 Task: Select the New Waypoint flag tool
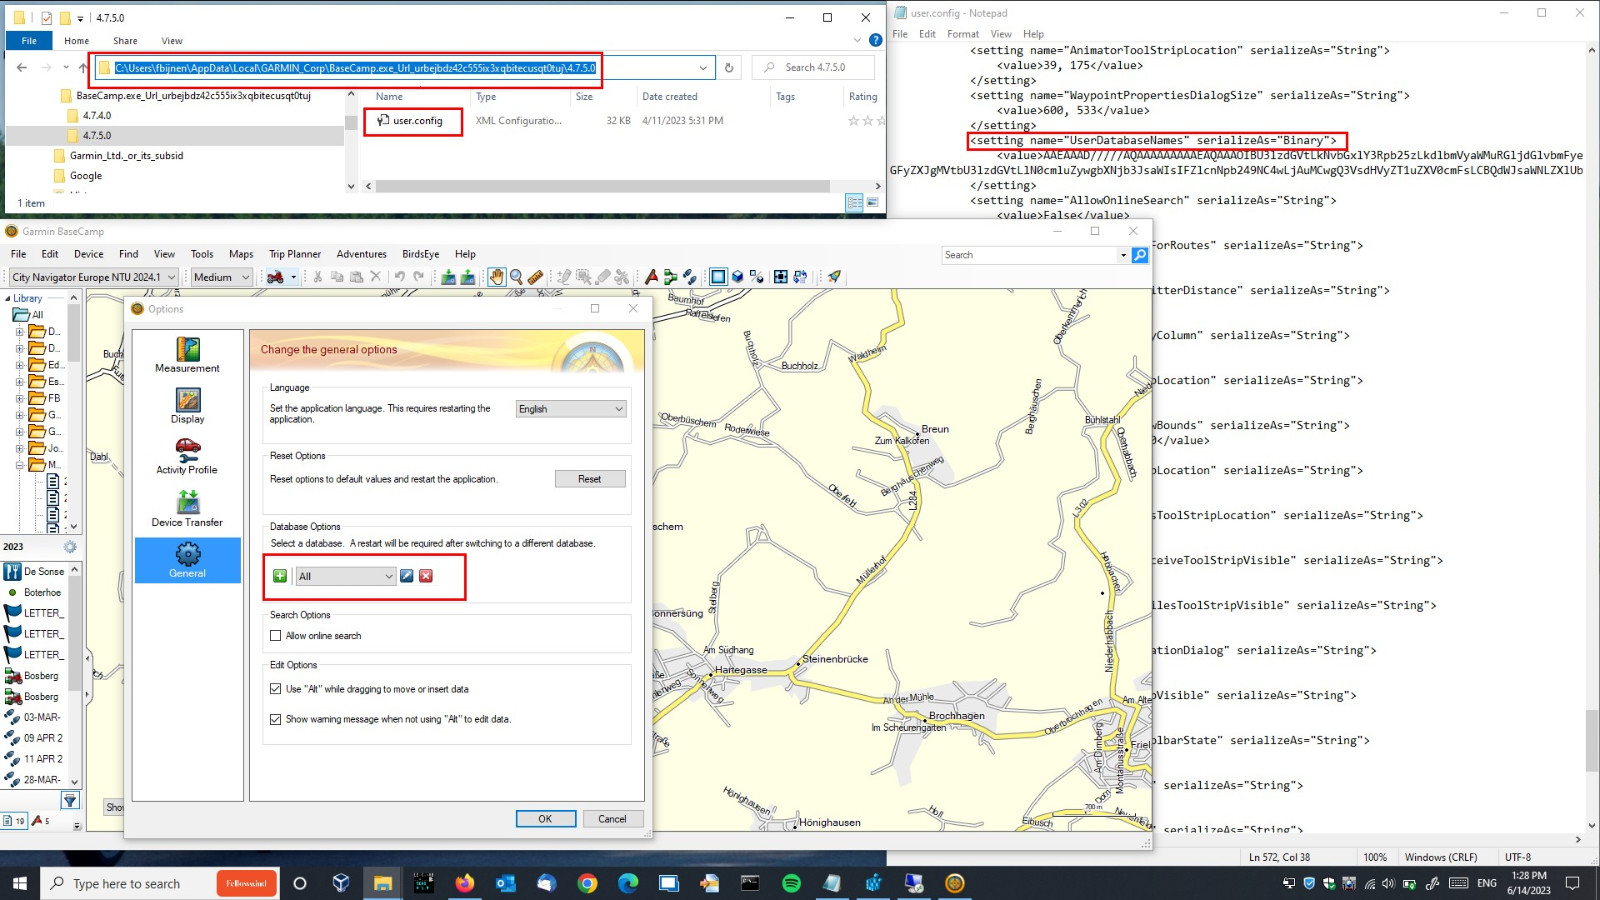coord(651,277)
